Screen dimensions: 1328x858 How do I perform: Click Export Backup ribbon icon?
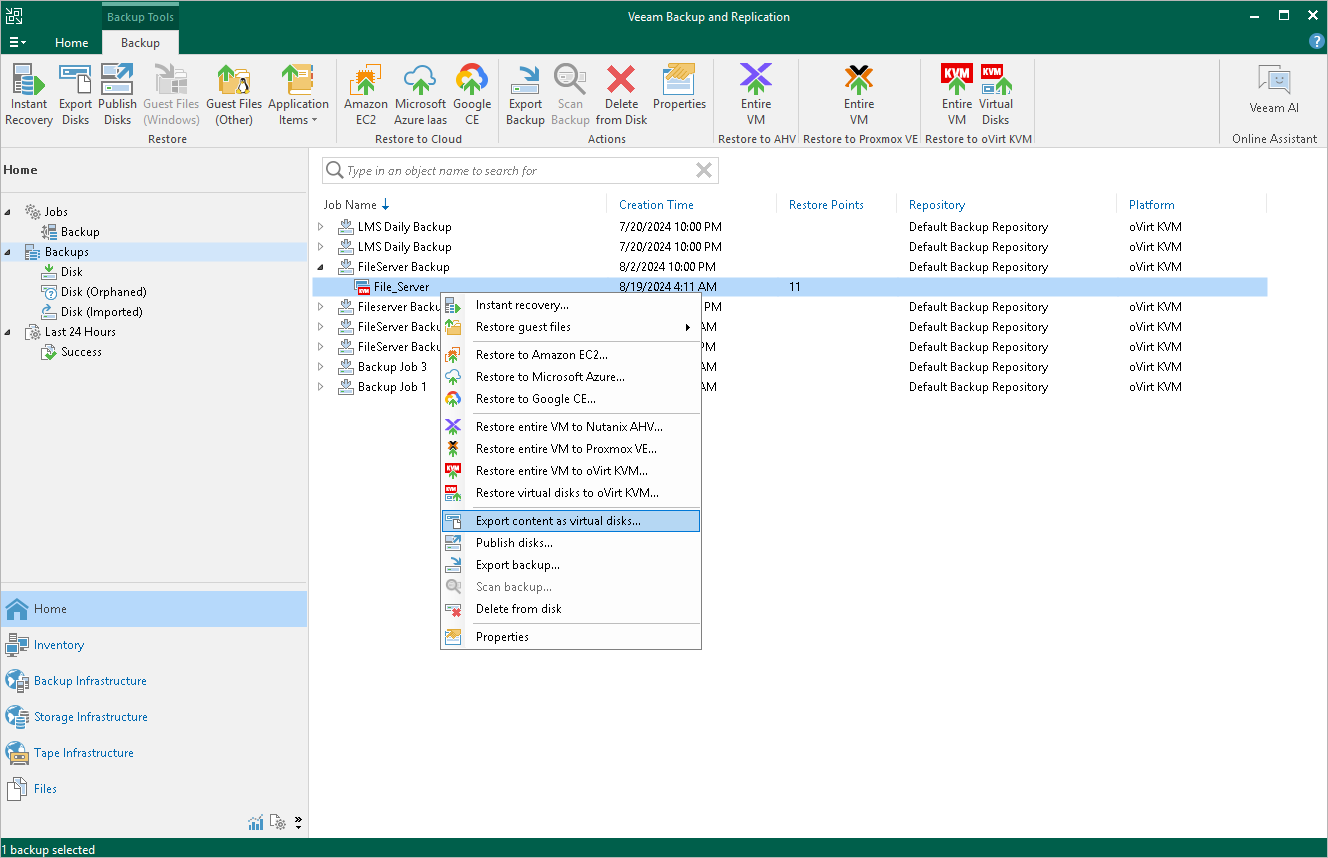tap(525, 95)
